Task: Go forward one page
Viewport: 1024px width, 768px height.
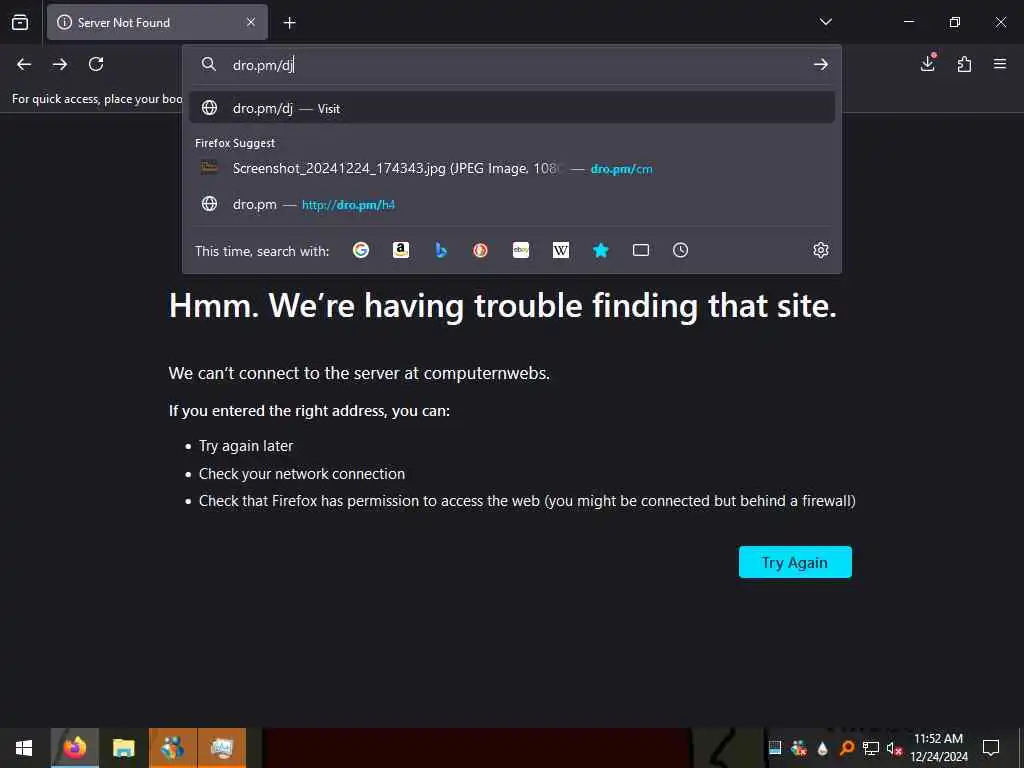Action: click(x=60, y=64)
